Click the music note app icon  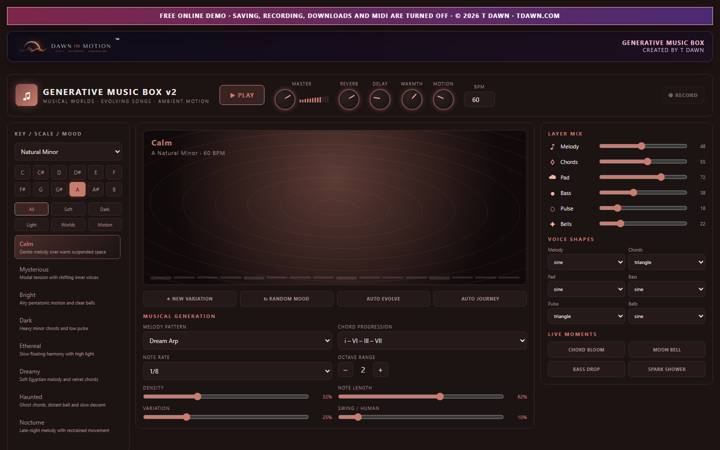[x=27, y=96]
